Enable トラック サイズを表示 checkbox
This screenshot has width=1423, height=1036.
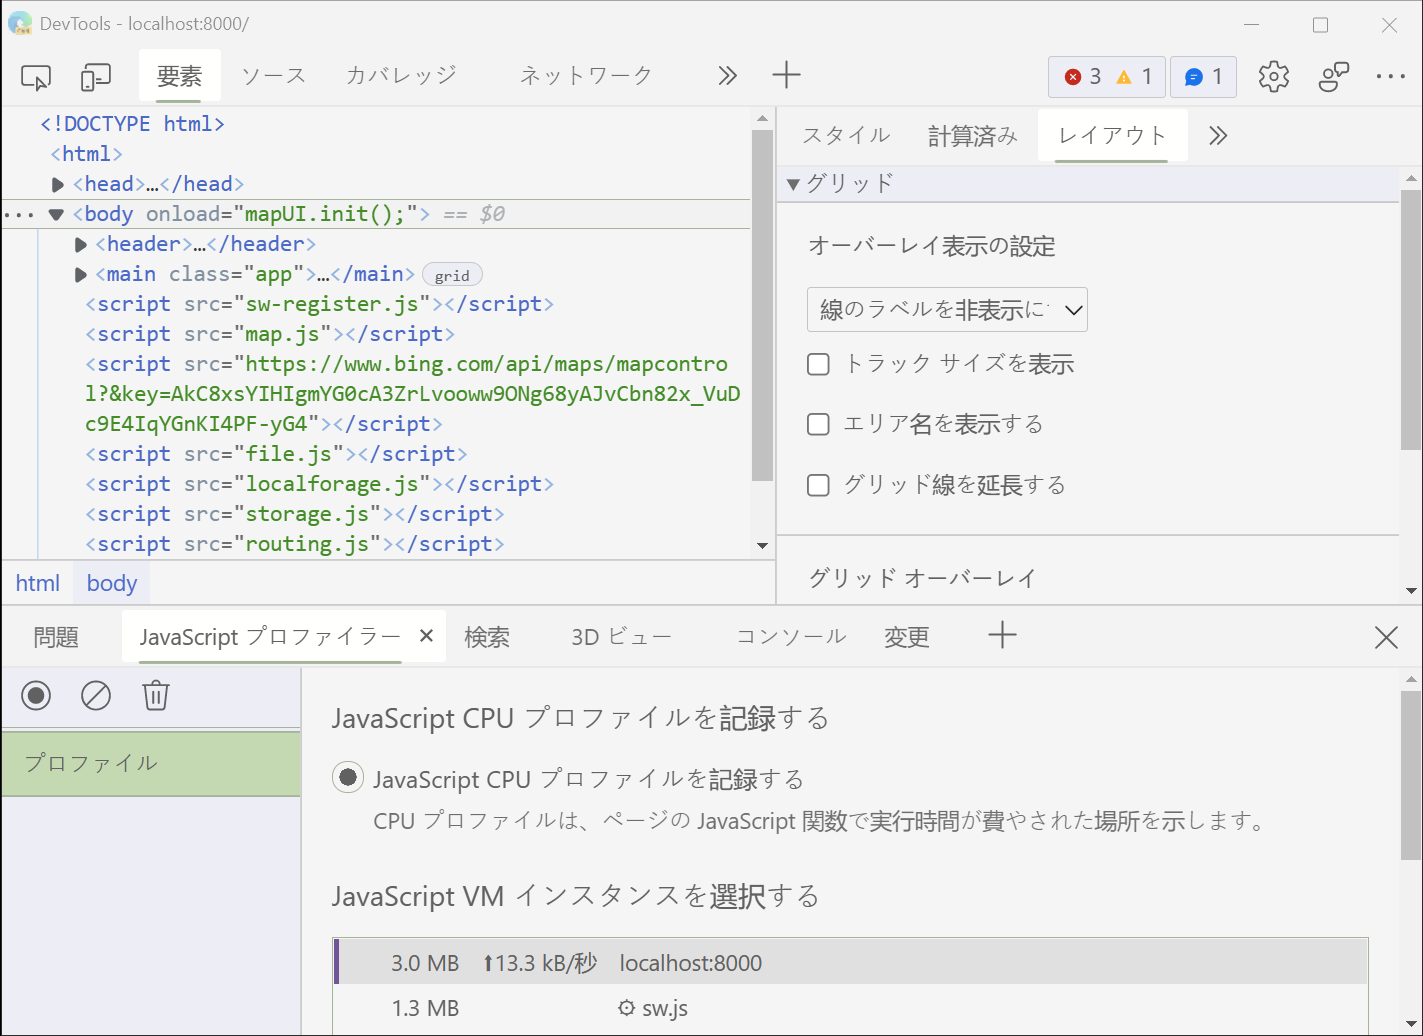tap(818, 364)
